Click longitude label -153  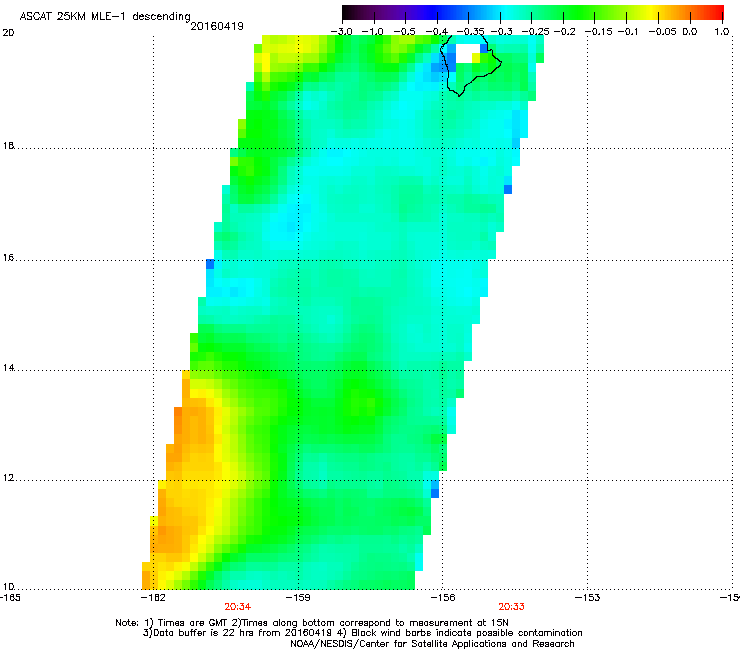point(588,598)
